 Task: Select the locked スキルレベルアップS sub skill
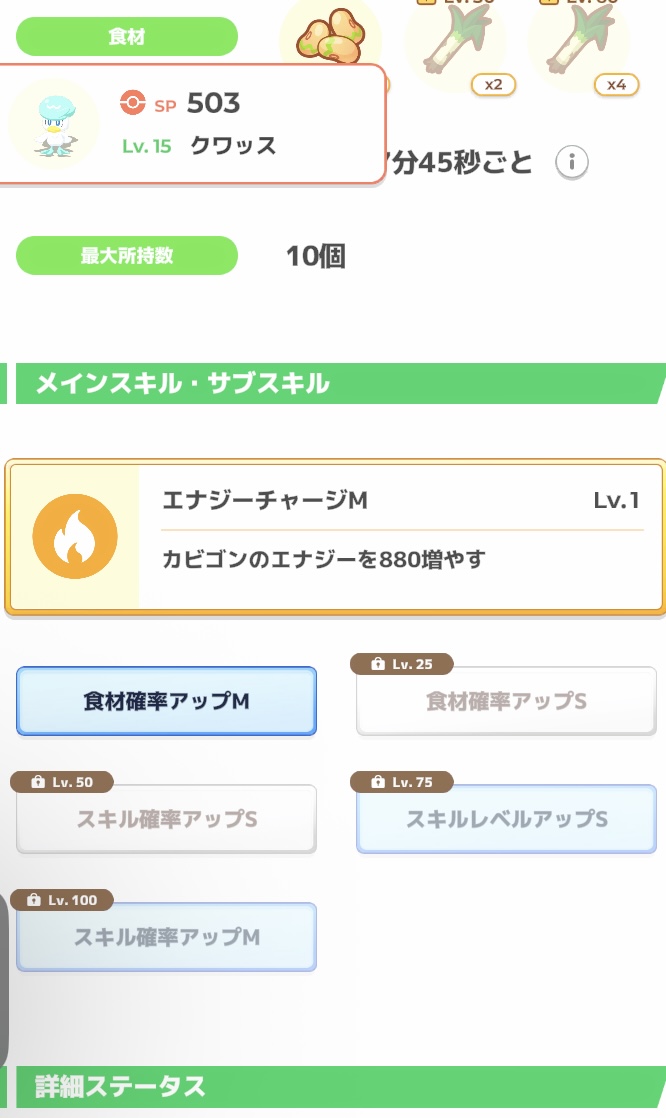[506, 819]
